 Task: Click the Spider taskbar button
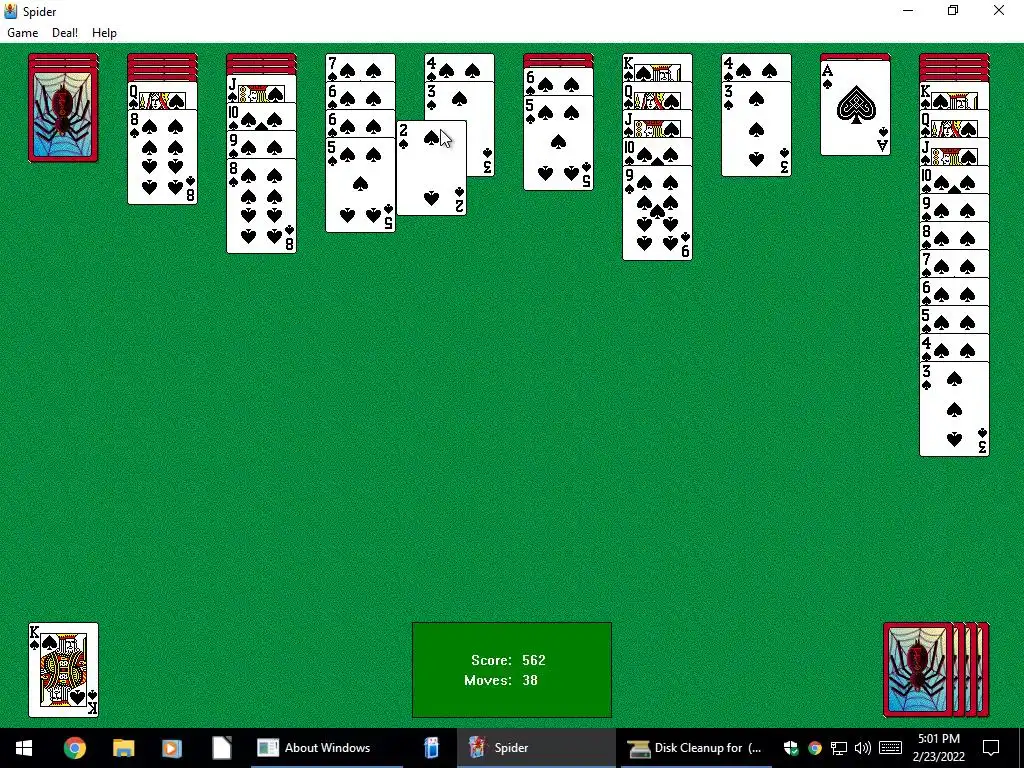pos(536,748)
